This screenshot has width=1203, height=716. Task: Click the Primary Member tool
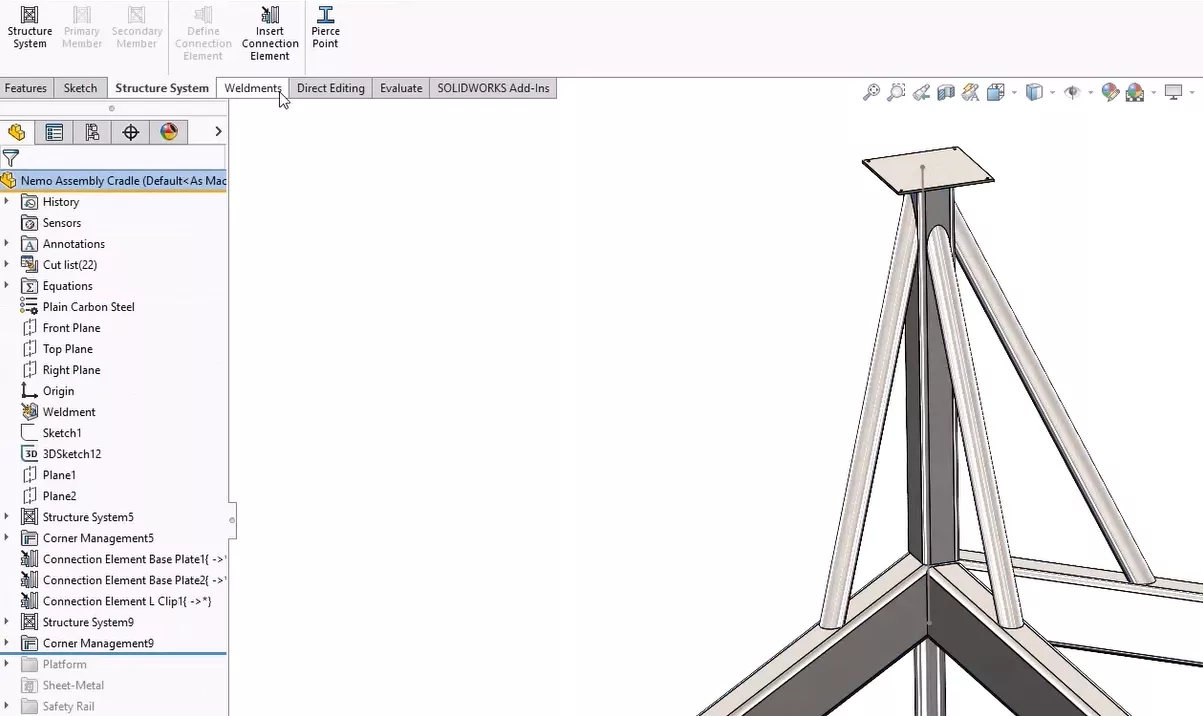81,27
